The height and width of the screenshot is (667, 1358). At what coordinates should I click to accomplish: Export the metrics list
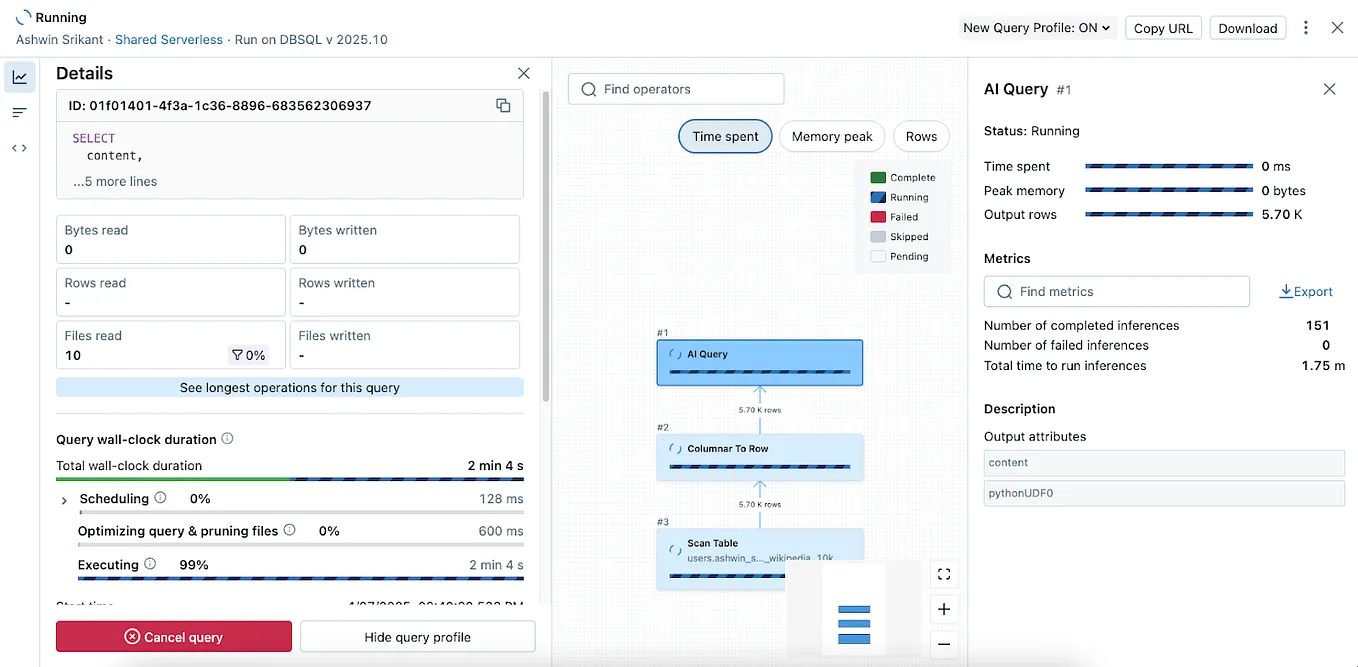click(x=1306, y=291)
